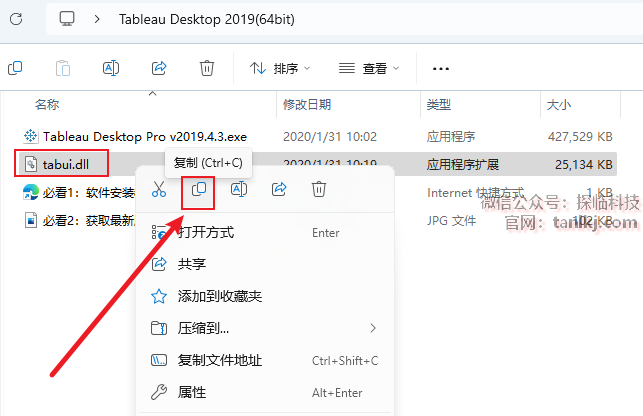
Task: Click the 25,134 KB size cell
Action: [584, 165]
